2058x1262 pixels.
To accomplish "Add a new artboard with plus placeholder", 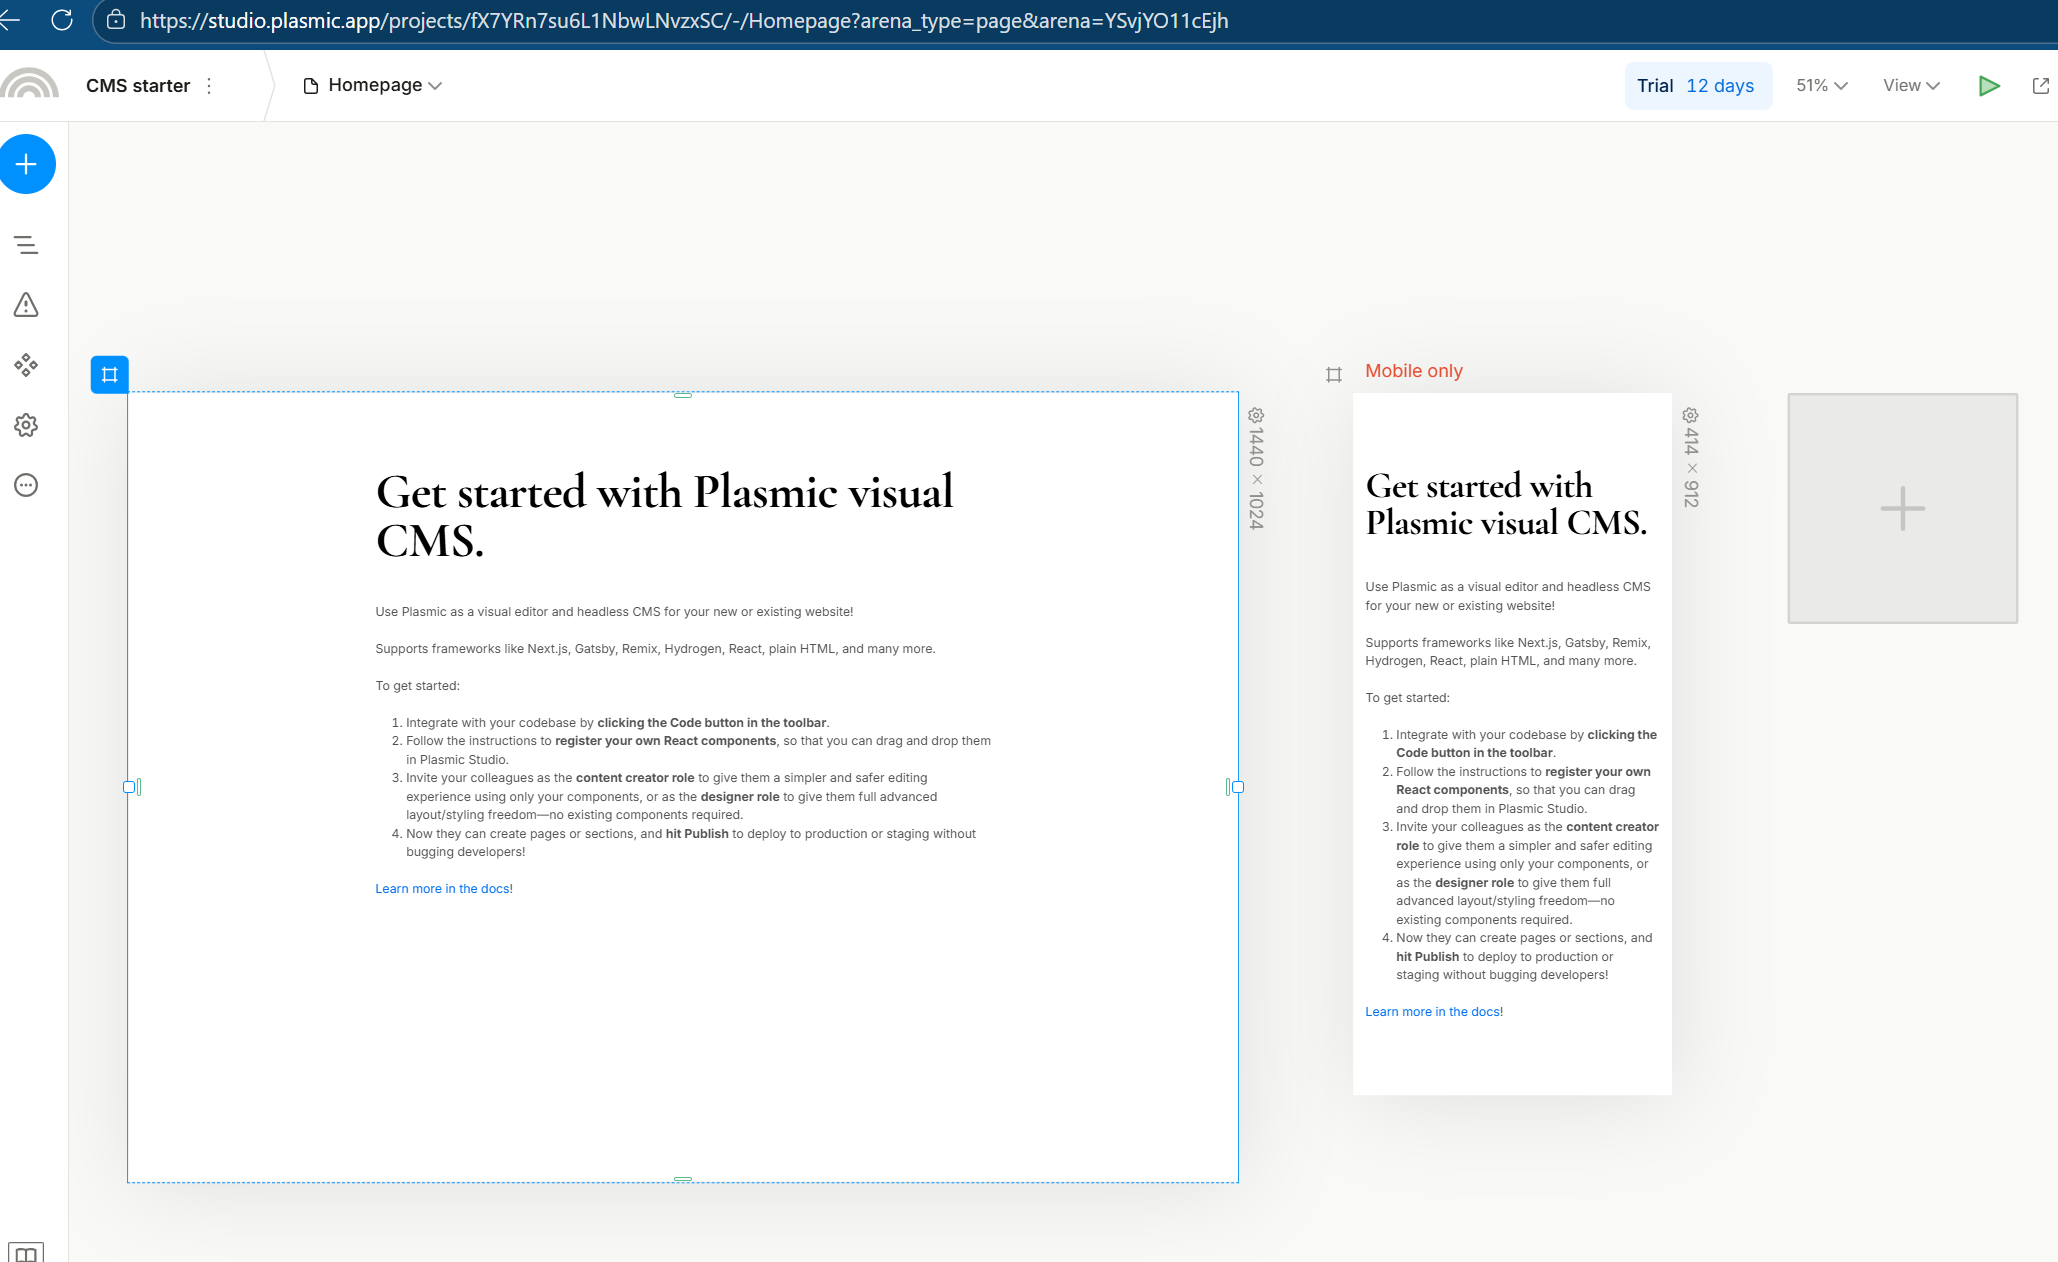I will [1902, 508].
